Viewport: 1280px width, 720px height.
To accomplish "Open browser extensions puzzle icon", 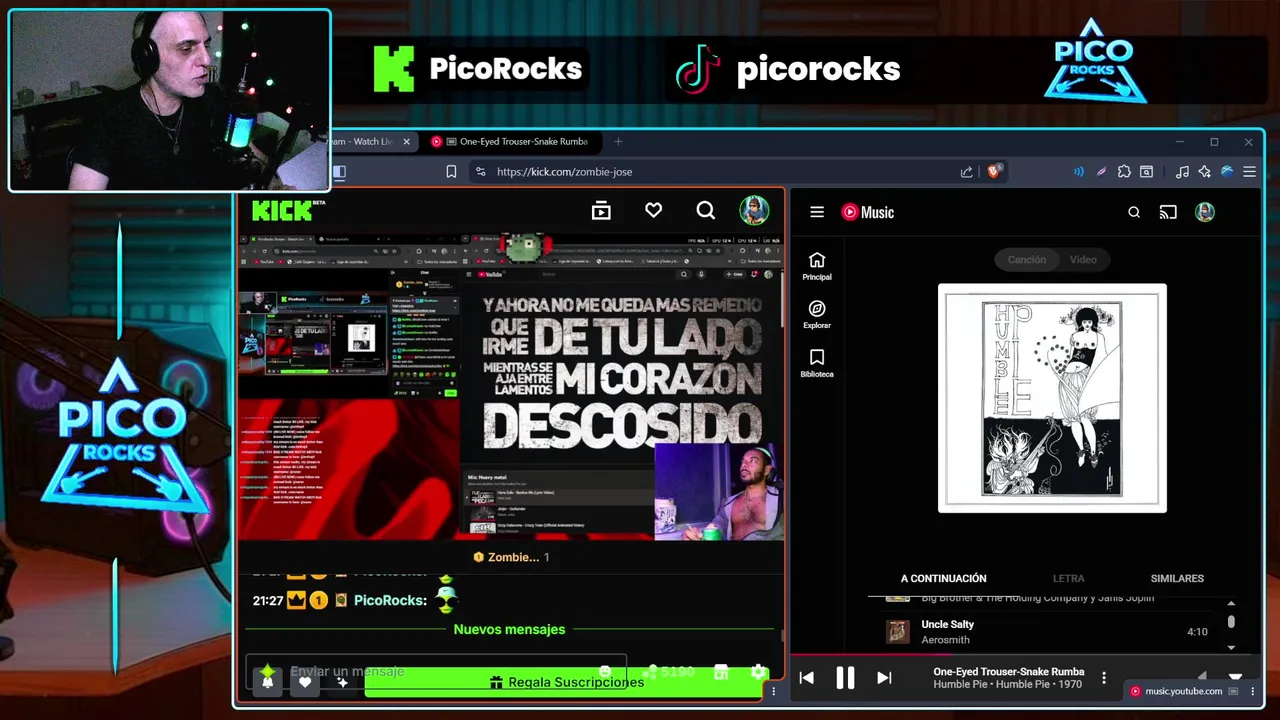I will tap(1124, 172).
